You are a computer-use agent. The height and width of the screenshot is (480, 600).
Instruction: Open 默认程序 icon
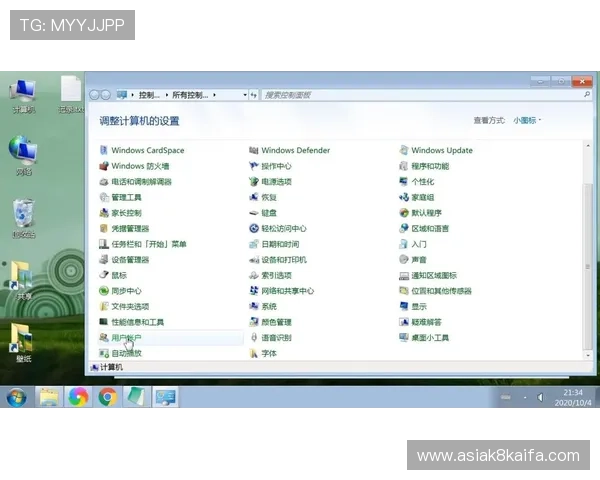(404, 213)
